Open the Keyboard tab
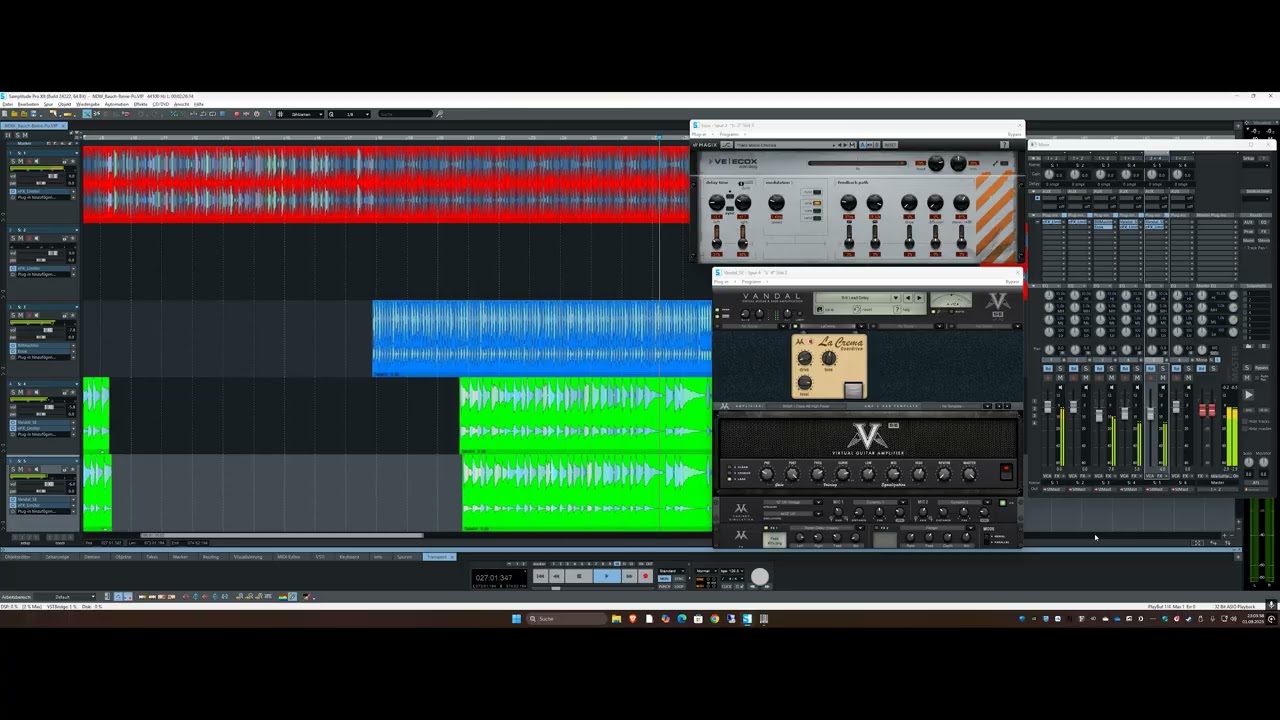Screen dimensions: 1280x720 tap(349, 557)
